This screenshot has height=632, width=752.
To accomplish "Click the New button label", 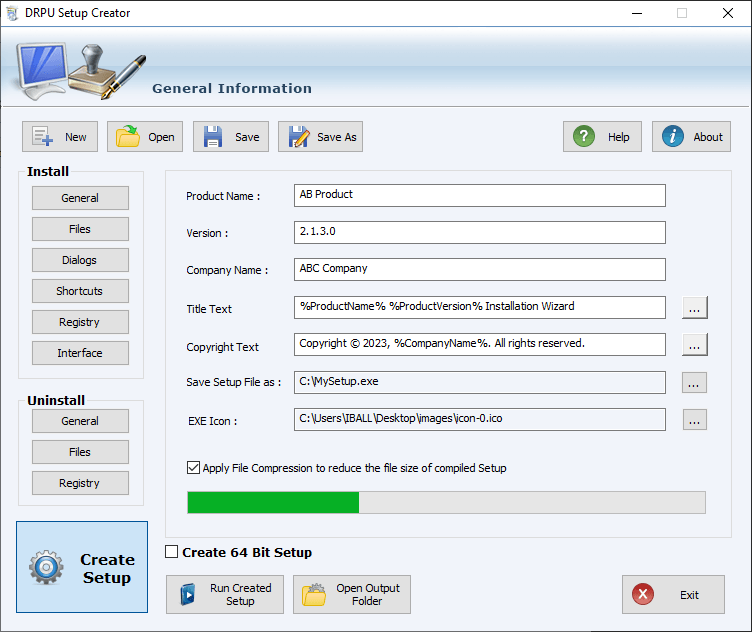I will tap(76, 137).
